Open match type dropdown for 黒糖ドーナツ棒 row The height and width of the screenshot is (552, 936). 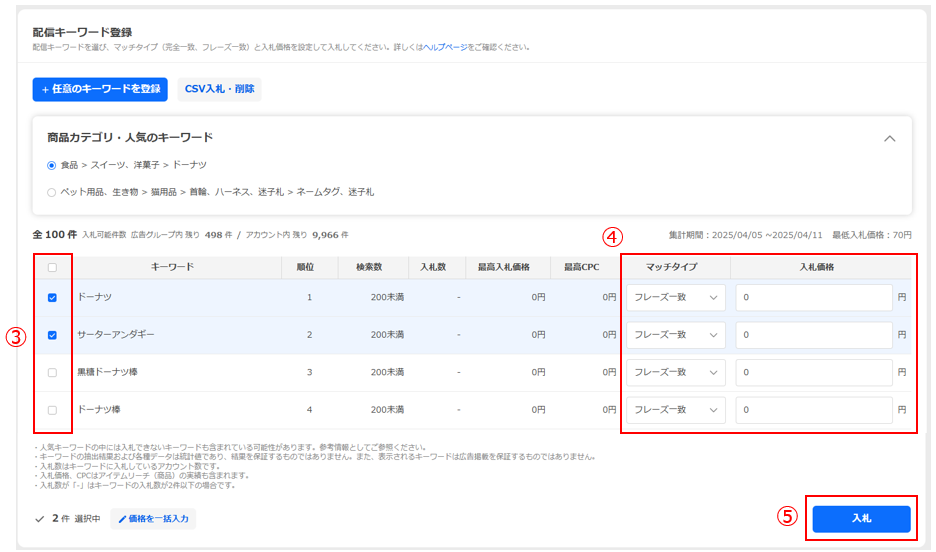coord(676,372)
